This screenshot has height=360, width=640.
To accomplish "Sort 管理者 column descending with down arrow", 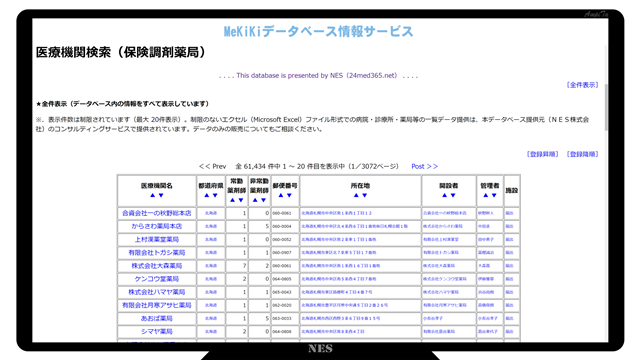I will click(x=494, y=196).
